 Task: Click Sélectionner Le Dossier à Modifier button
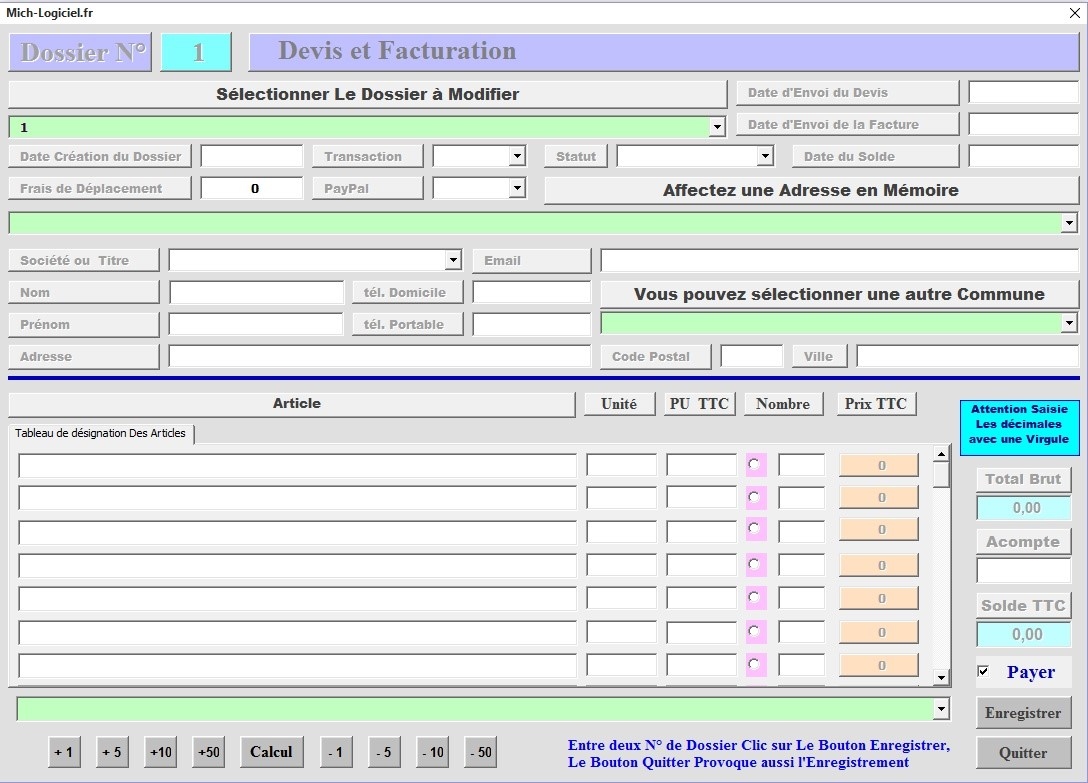[x=368, y=94]
